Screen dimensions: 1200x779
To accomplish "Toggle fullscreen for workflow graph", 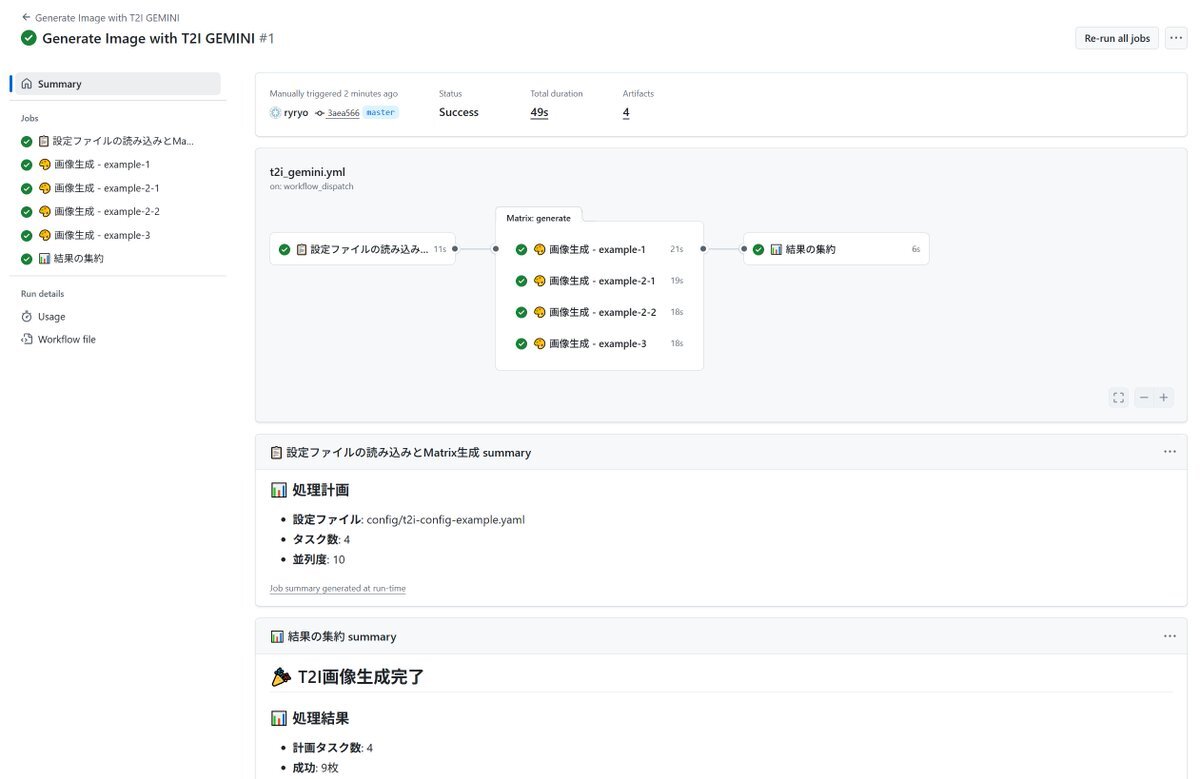I will pos(1118,397).
